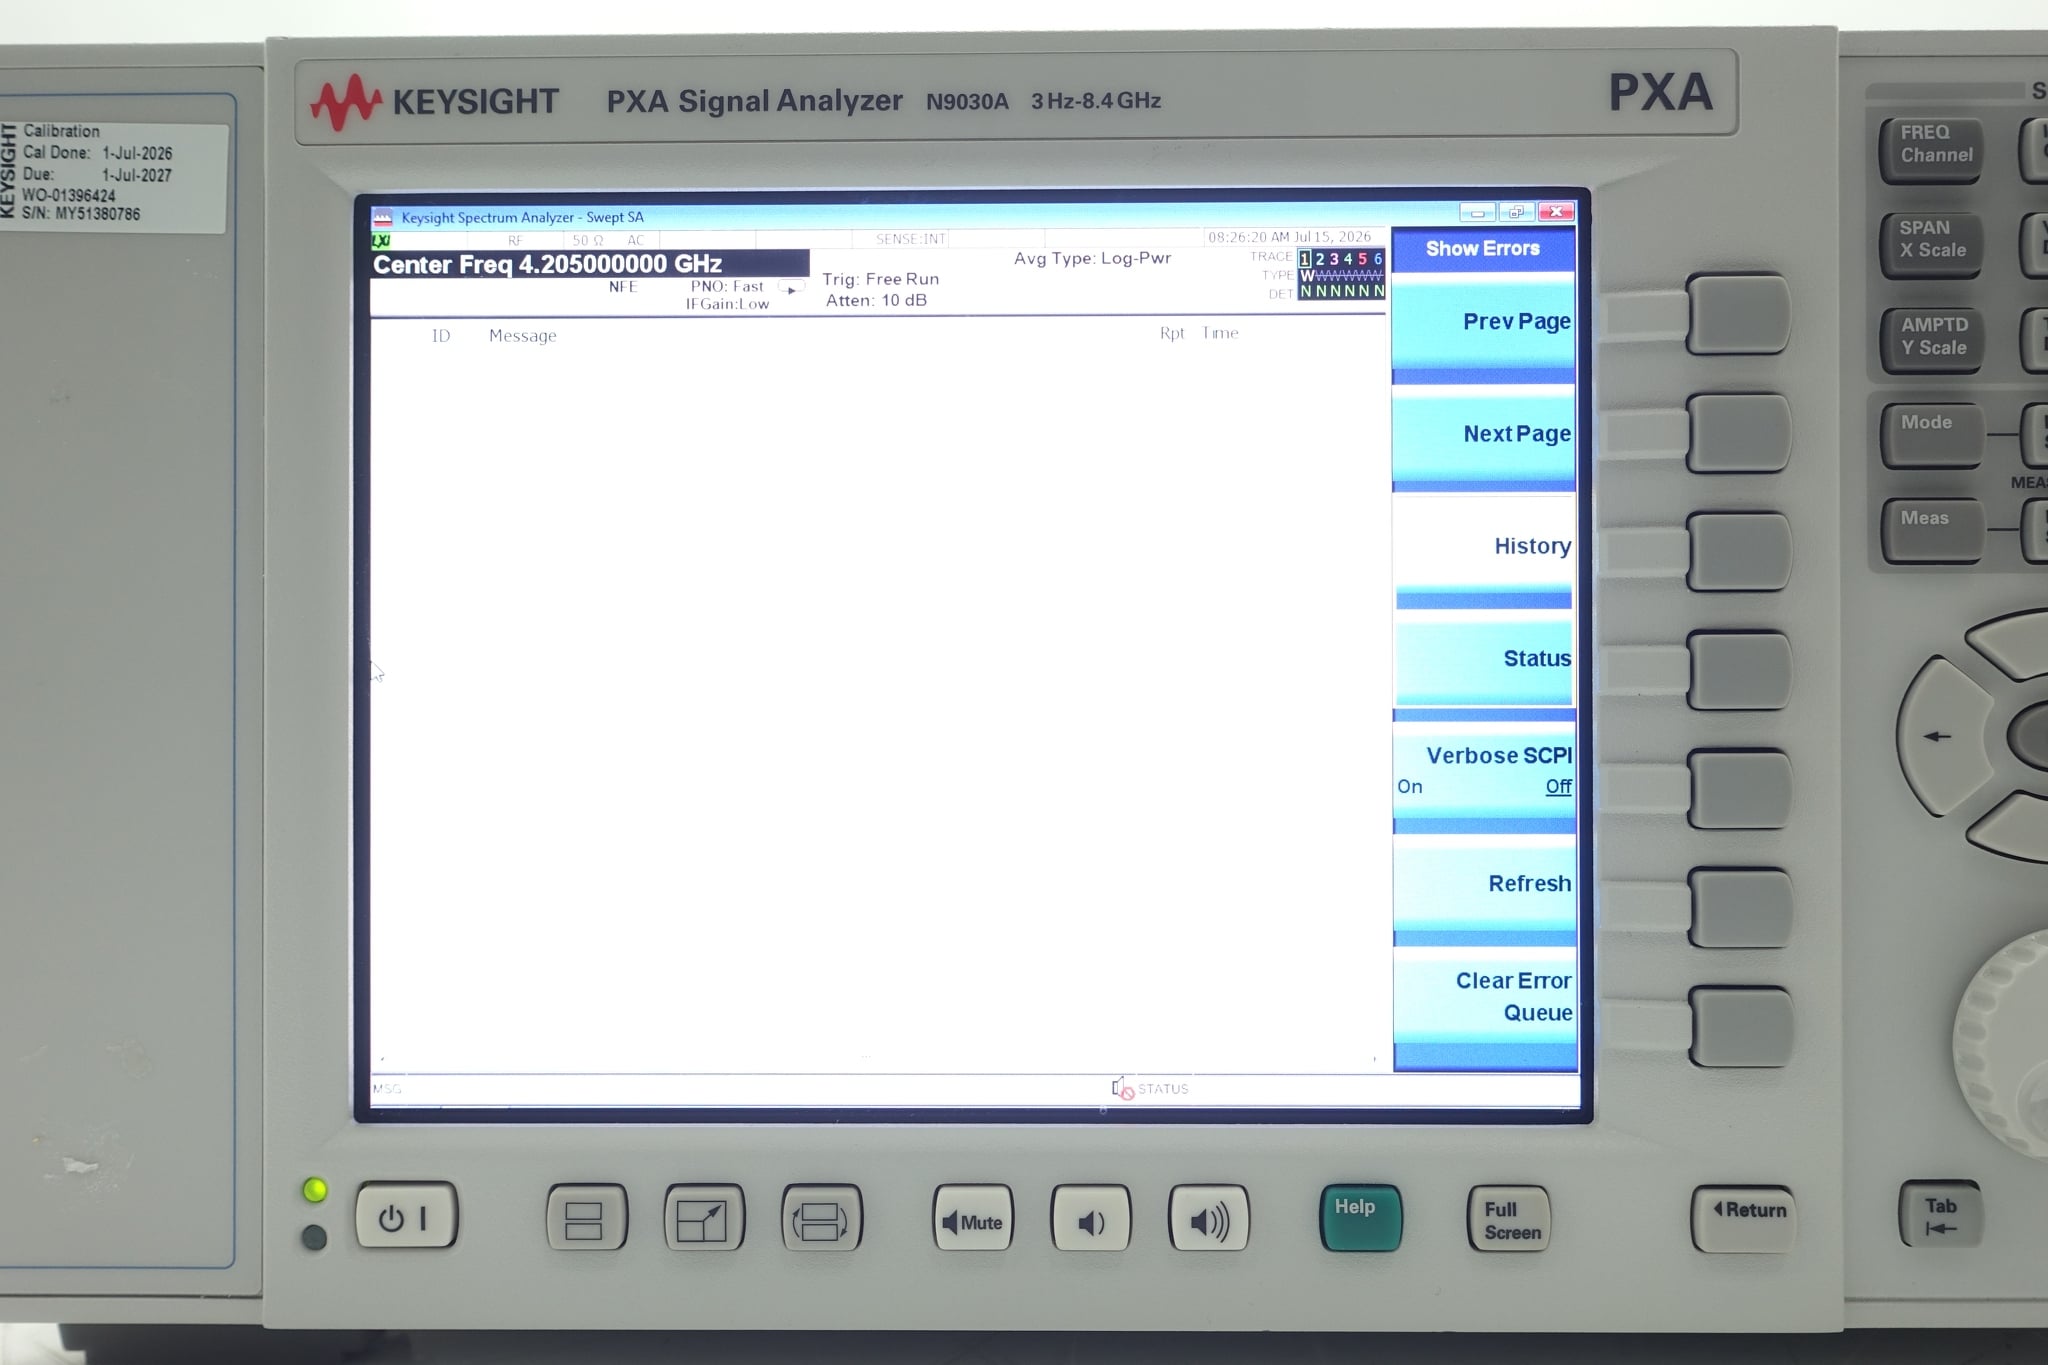Push the Return key
This screenshot has height=1365, width=2048.
[x=1744, y=1219]
